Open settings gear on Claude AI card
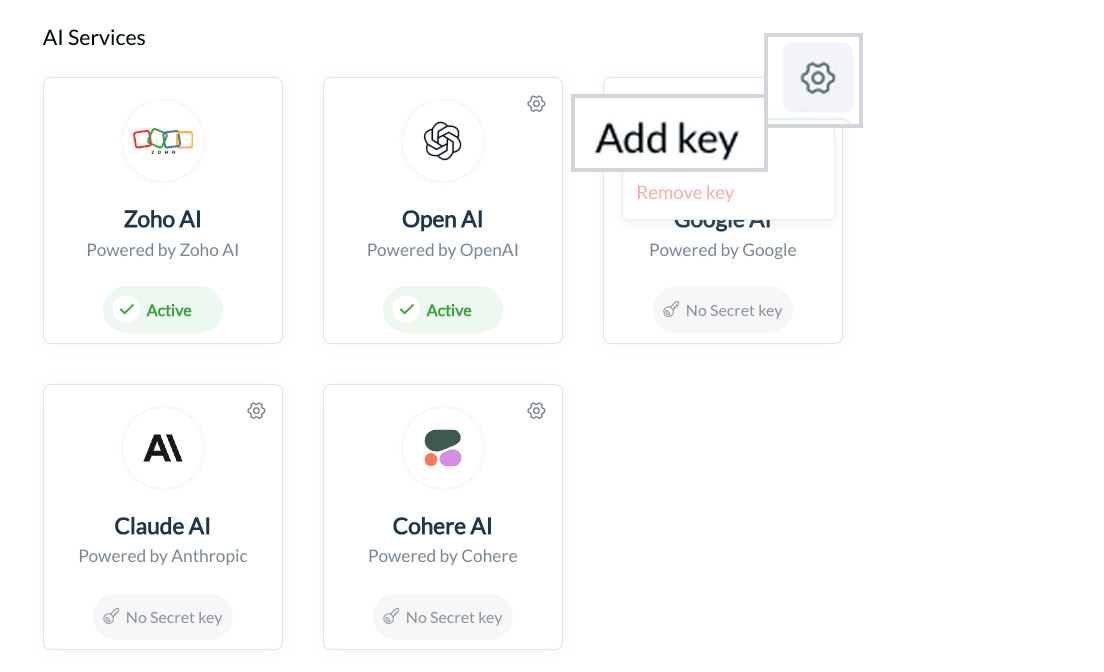Image resolution: width=1104 pixels, height=672 pixels. click(256, 411)
